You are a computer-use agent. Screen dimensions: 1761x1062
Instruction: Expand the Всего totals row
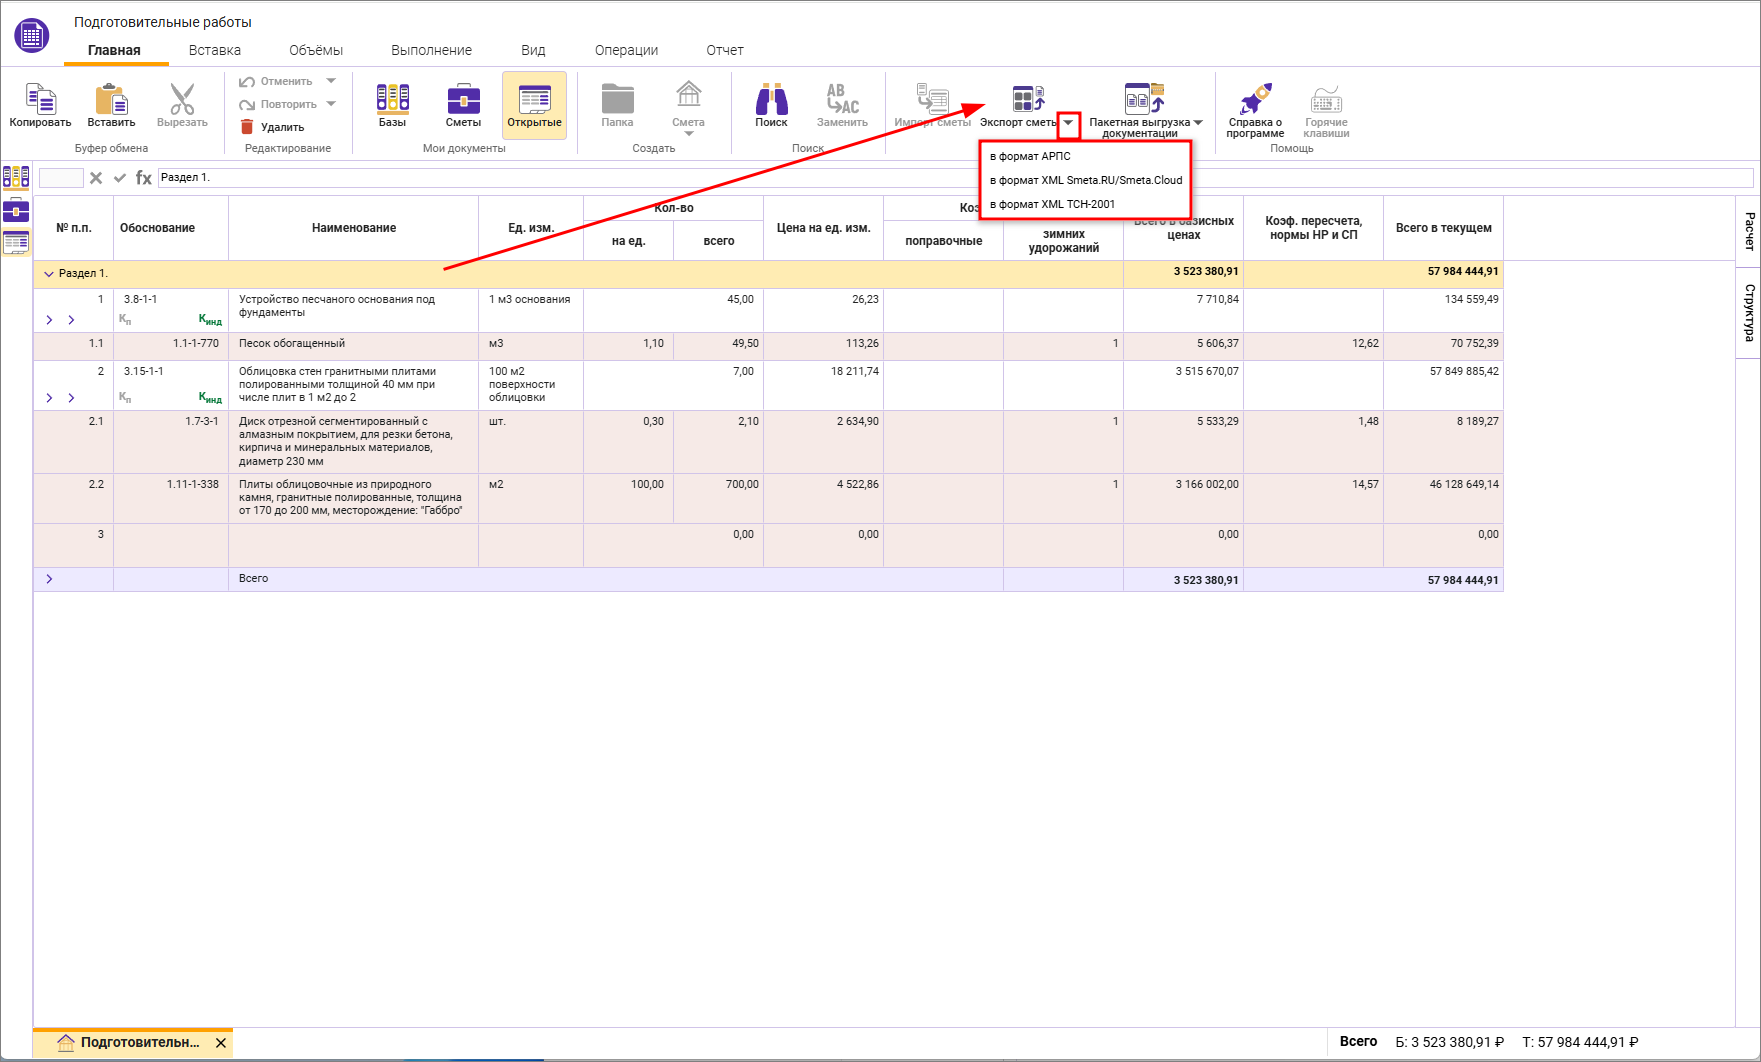click(49, 579)
